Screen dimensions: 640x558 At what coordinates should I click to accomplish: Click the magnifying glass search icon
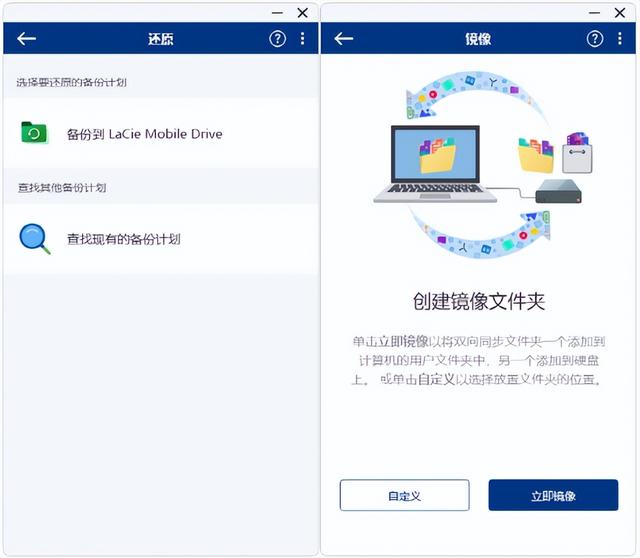point(35,239)
